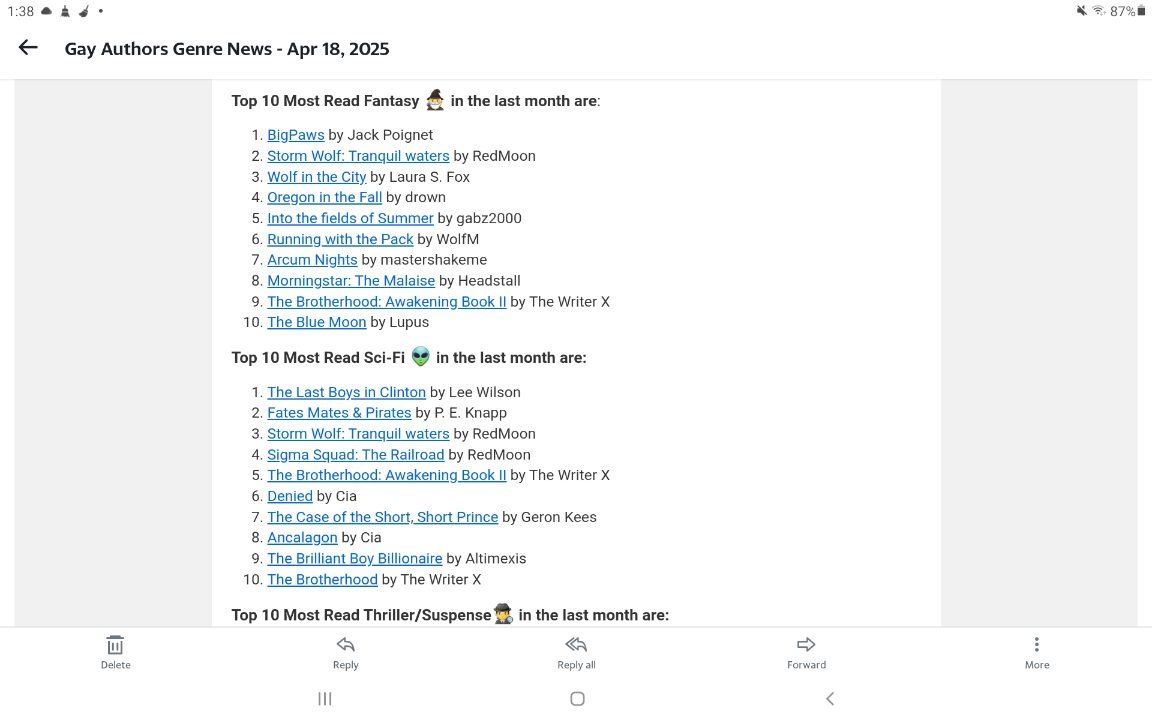
Task: Open The Brilliant Boy Billionaire link
Action: pyautogui.click(x=354, y=559)
